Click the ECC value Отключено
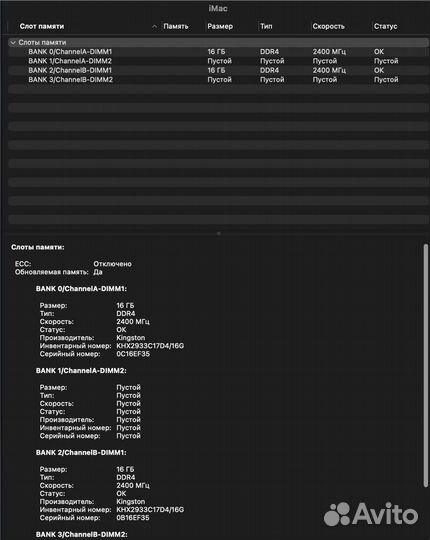Image resolution: width=430 pixels, height=540 pixels. point(113,264)
